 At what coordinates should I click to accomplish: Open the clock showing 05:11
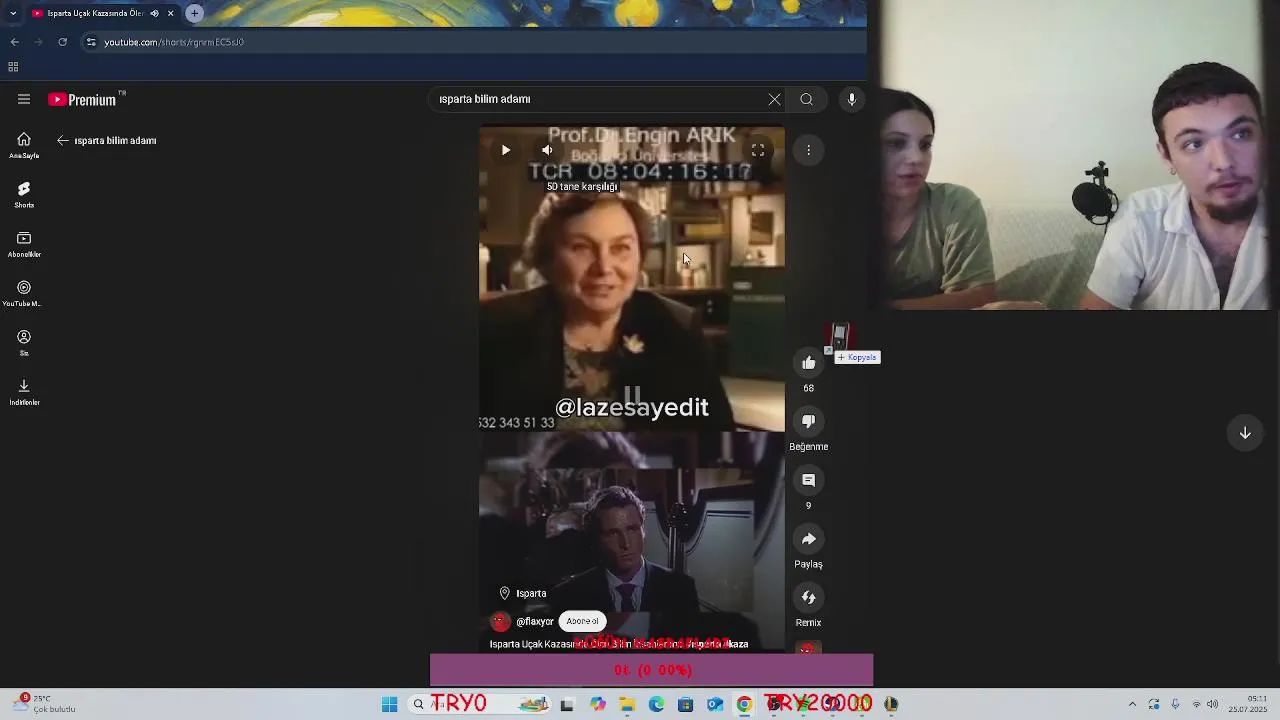coord(1248,704)
